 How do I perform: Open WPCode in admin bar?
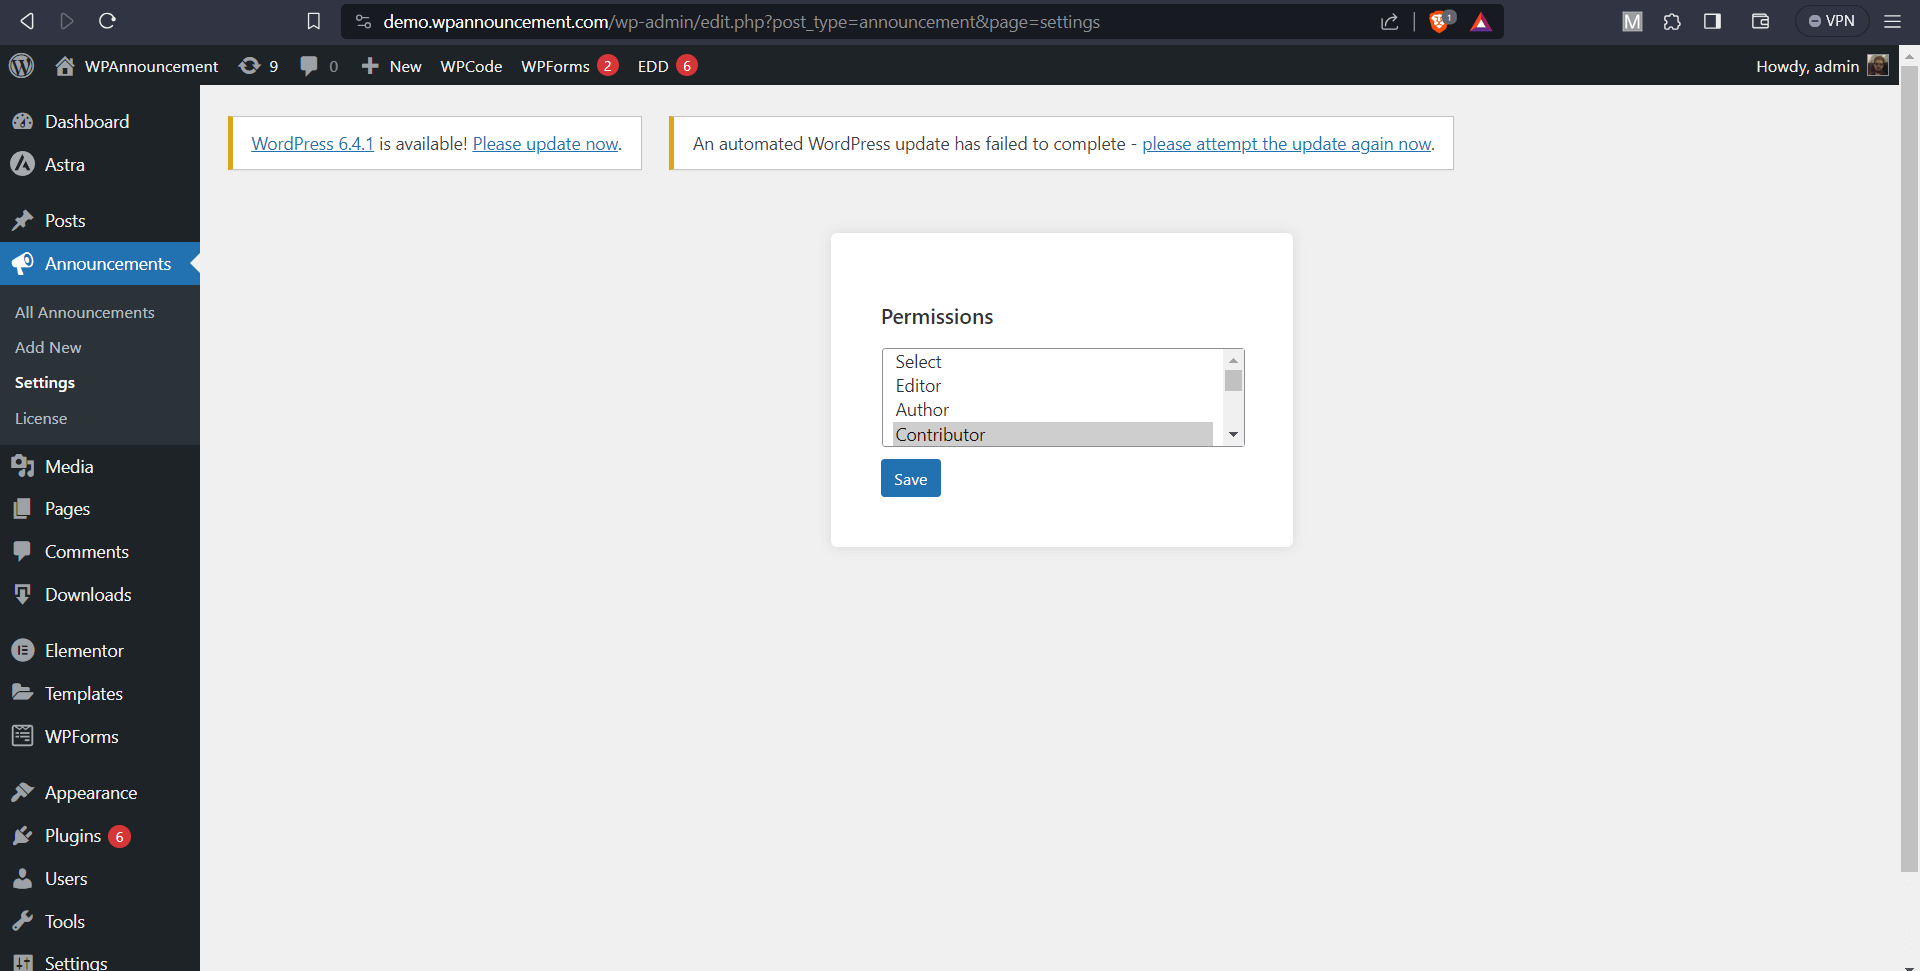pyautogui.click(x=471, y=66)
